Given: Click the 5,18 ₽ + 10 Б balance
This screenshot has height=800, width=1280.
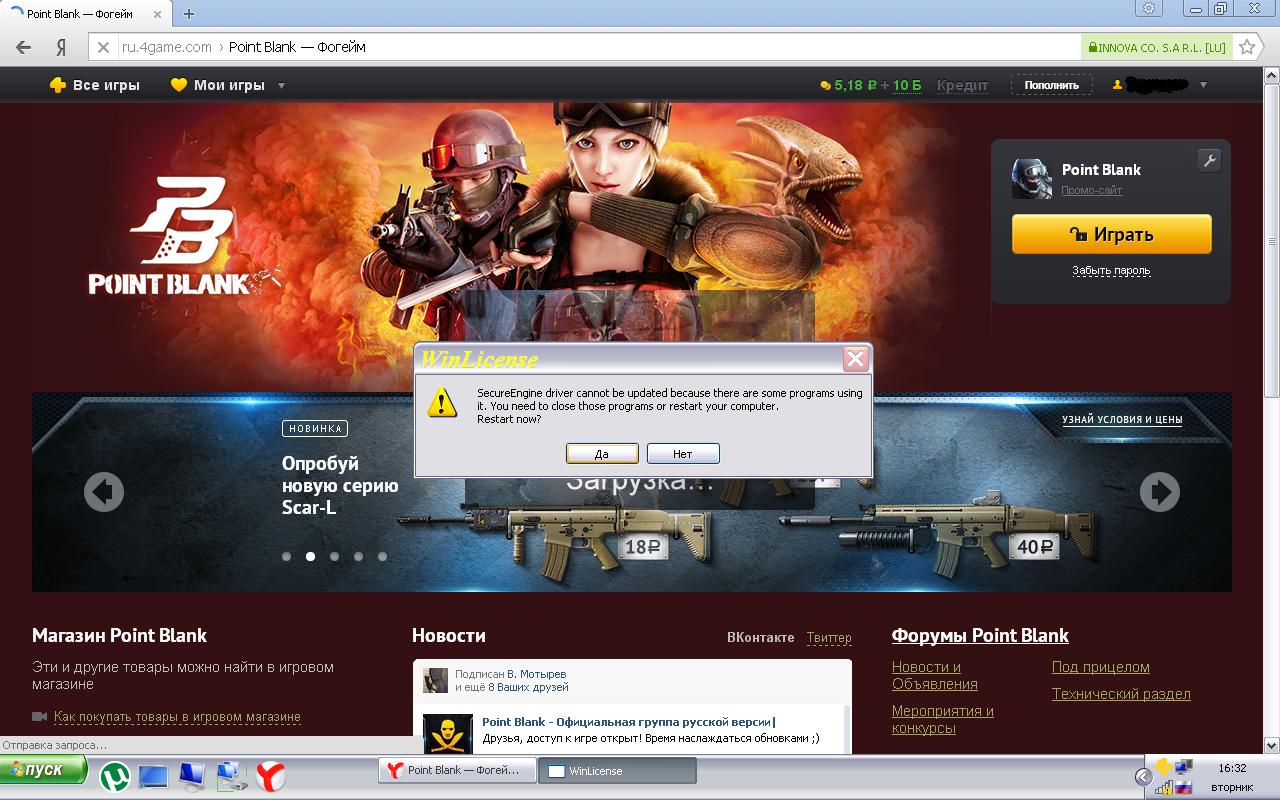Looking at the screenshot, I should pos(871,85).
